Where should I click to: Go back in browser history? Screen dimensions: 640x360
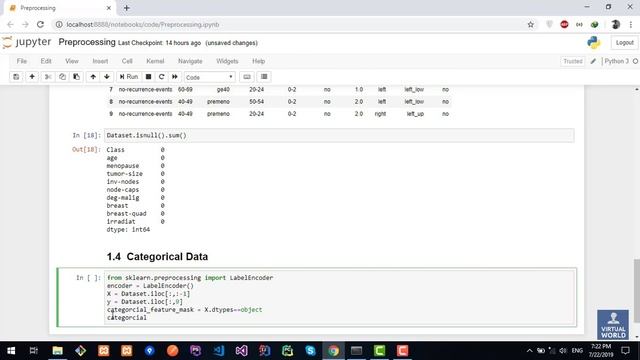tap(11, 24)
